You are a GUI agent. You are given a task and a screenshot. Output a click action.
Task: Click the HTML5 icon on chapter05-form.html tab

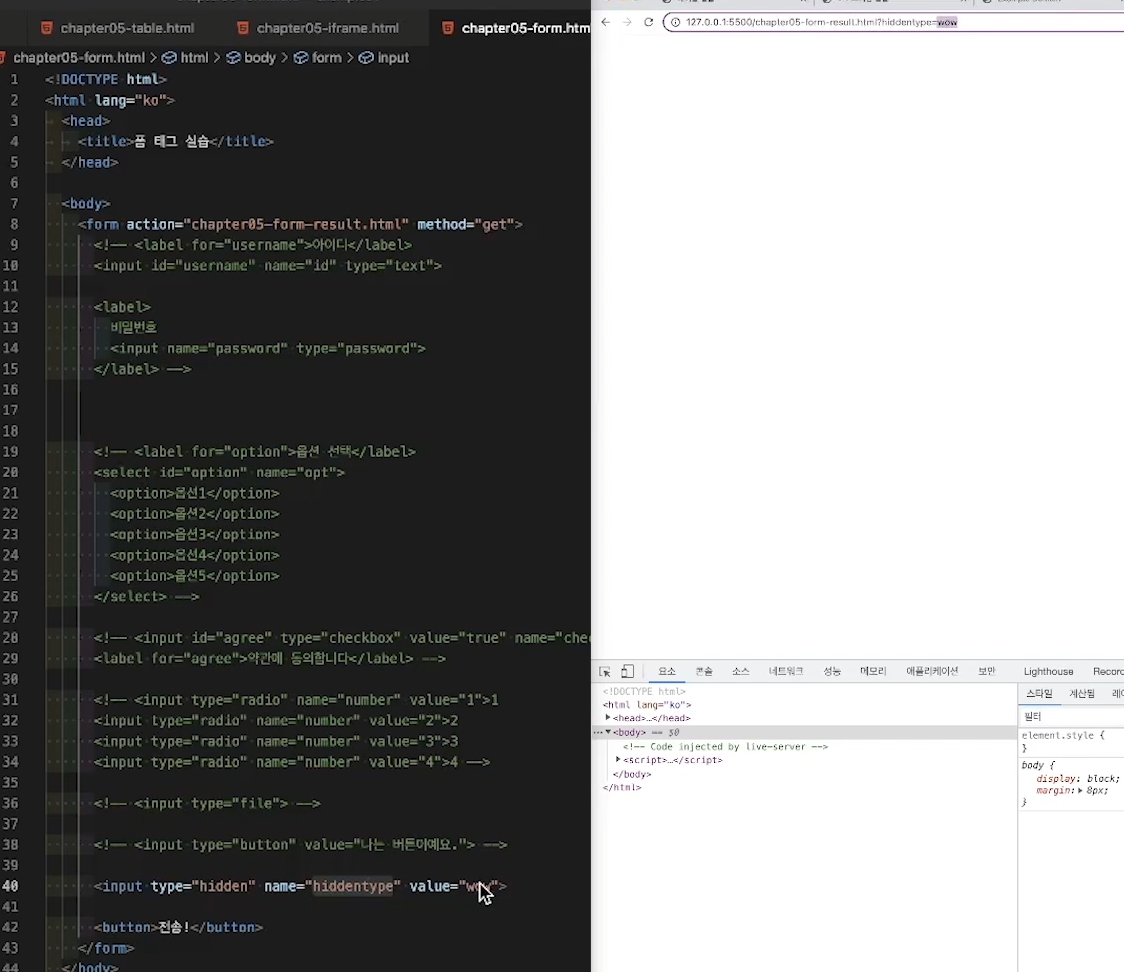pyautogui.click(x=447, y=28)
